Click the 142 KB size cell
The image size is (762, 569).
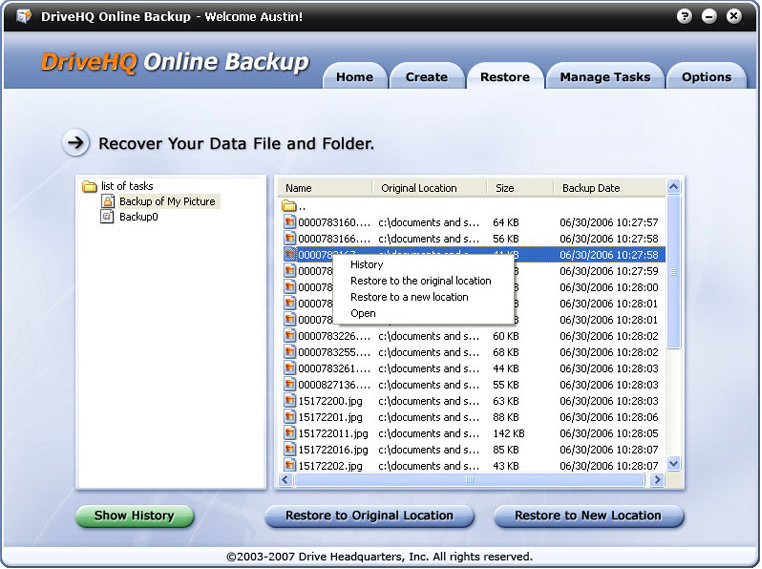point(509,433)
